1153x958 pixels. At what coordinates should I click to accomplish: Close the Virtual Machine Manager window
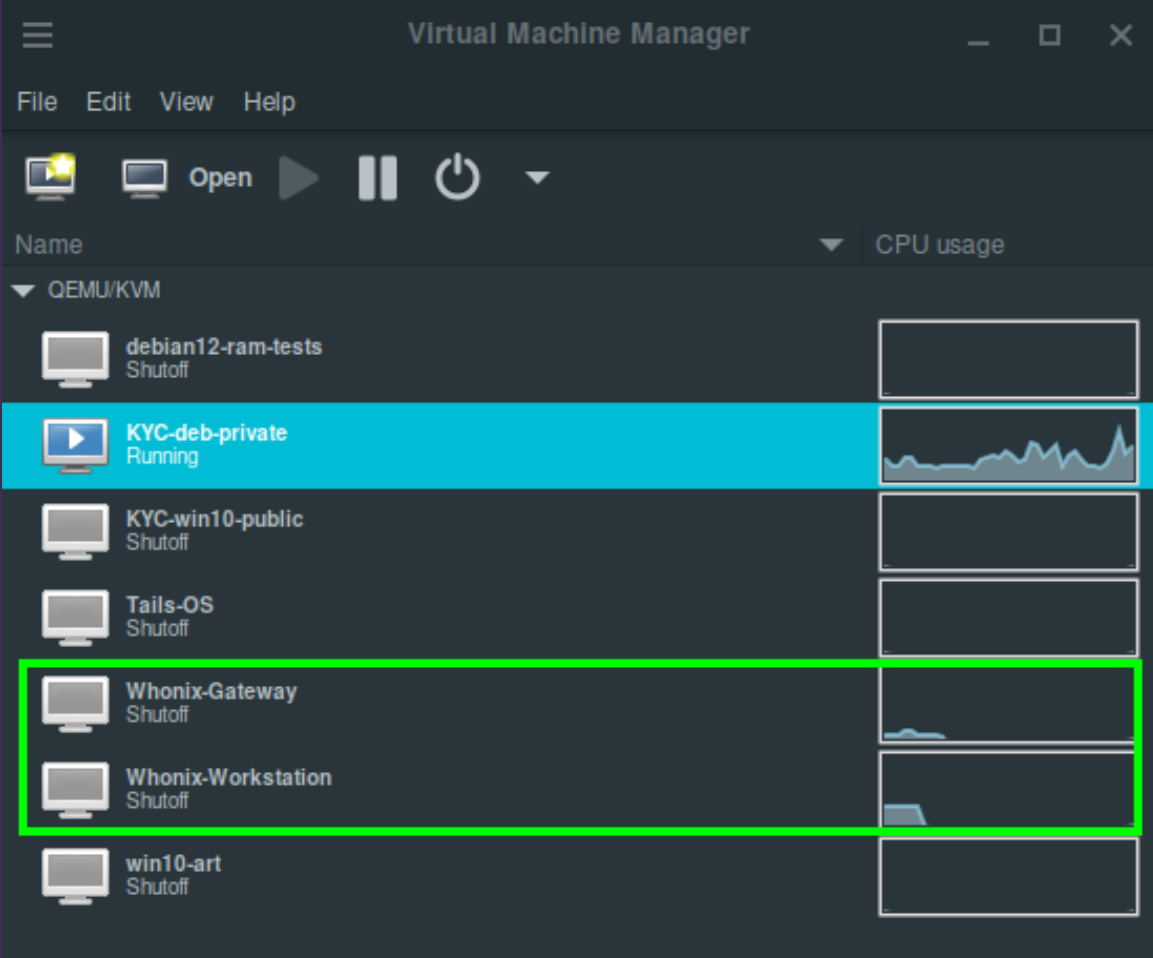point(1121,35)
